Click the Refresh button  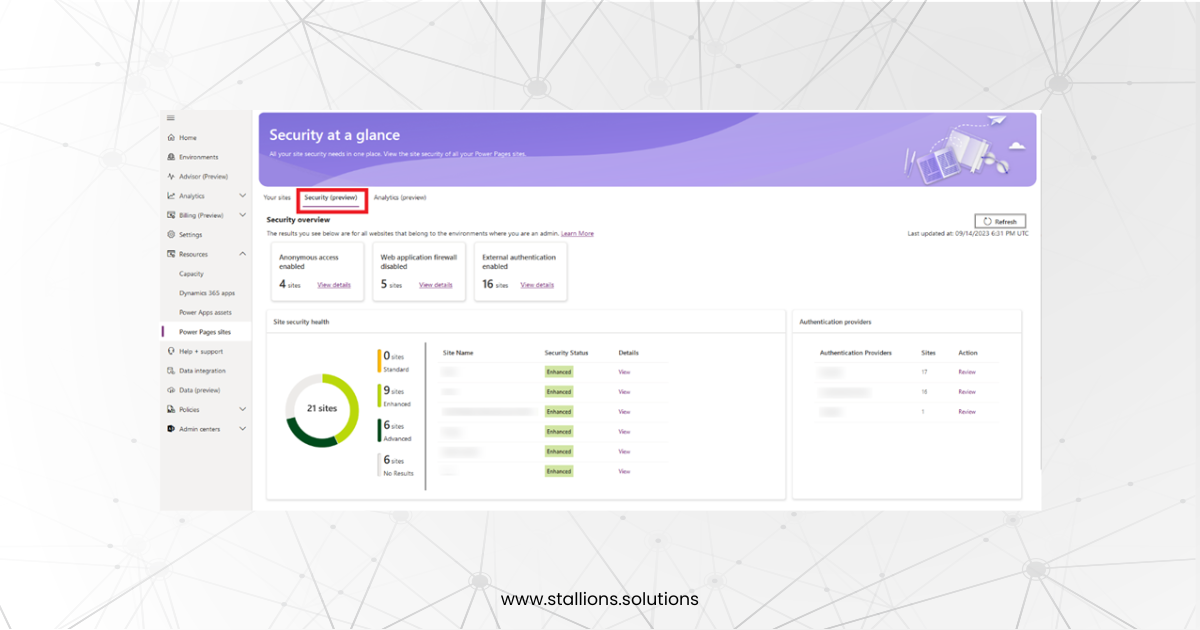pos(1000,222)
